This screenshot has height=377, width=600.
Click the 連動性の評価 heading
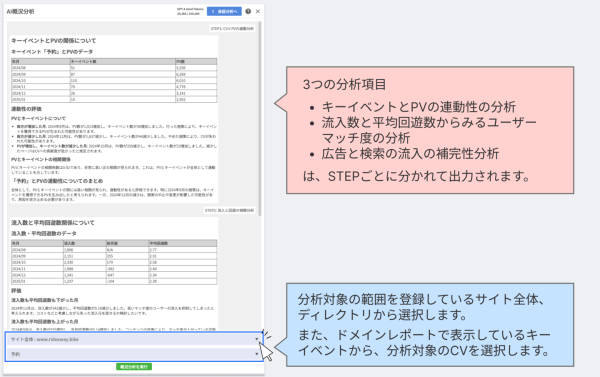tap(26, 109)
